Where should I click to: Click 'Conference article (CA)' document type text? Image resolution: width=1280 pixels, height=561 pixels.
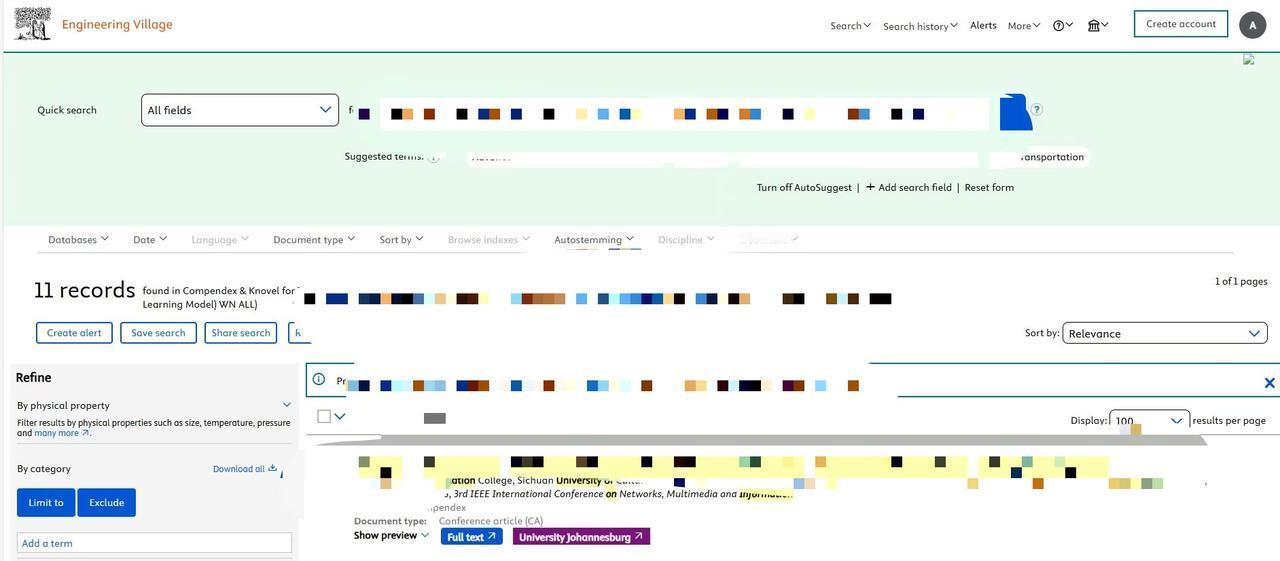pos(491,521)
